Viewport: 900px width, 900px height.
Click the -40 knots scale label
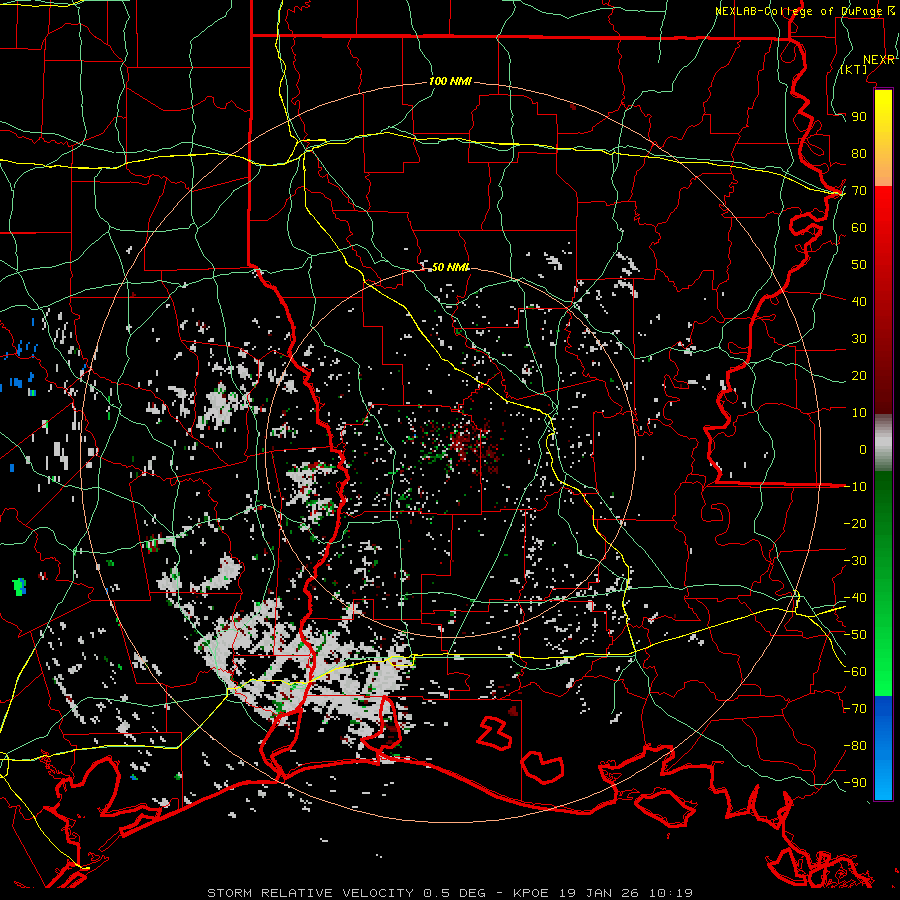(855, 598)
